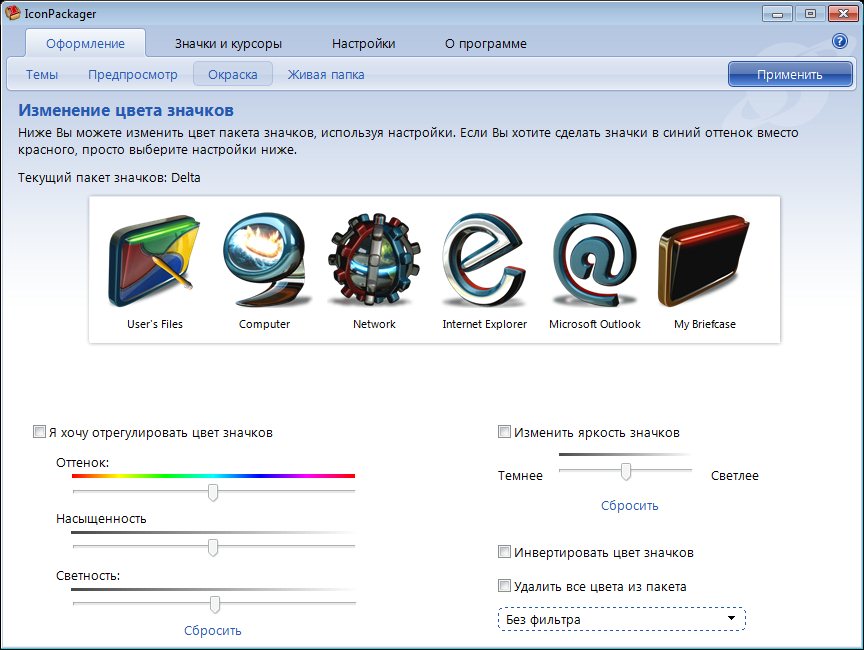864x650 pixels.
Task: Open the 'Настройки' tab
Action: pos(363,44)
